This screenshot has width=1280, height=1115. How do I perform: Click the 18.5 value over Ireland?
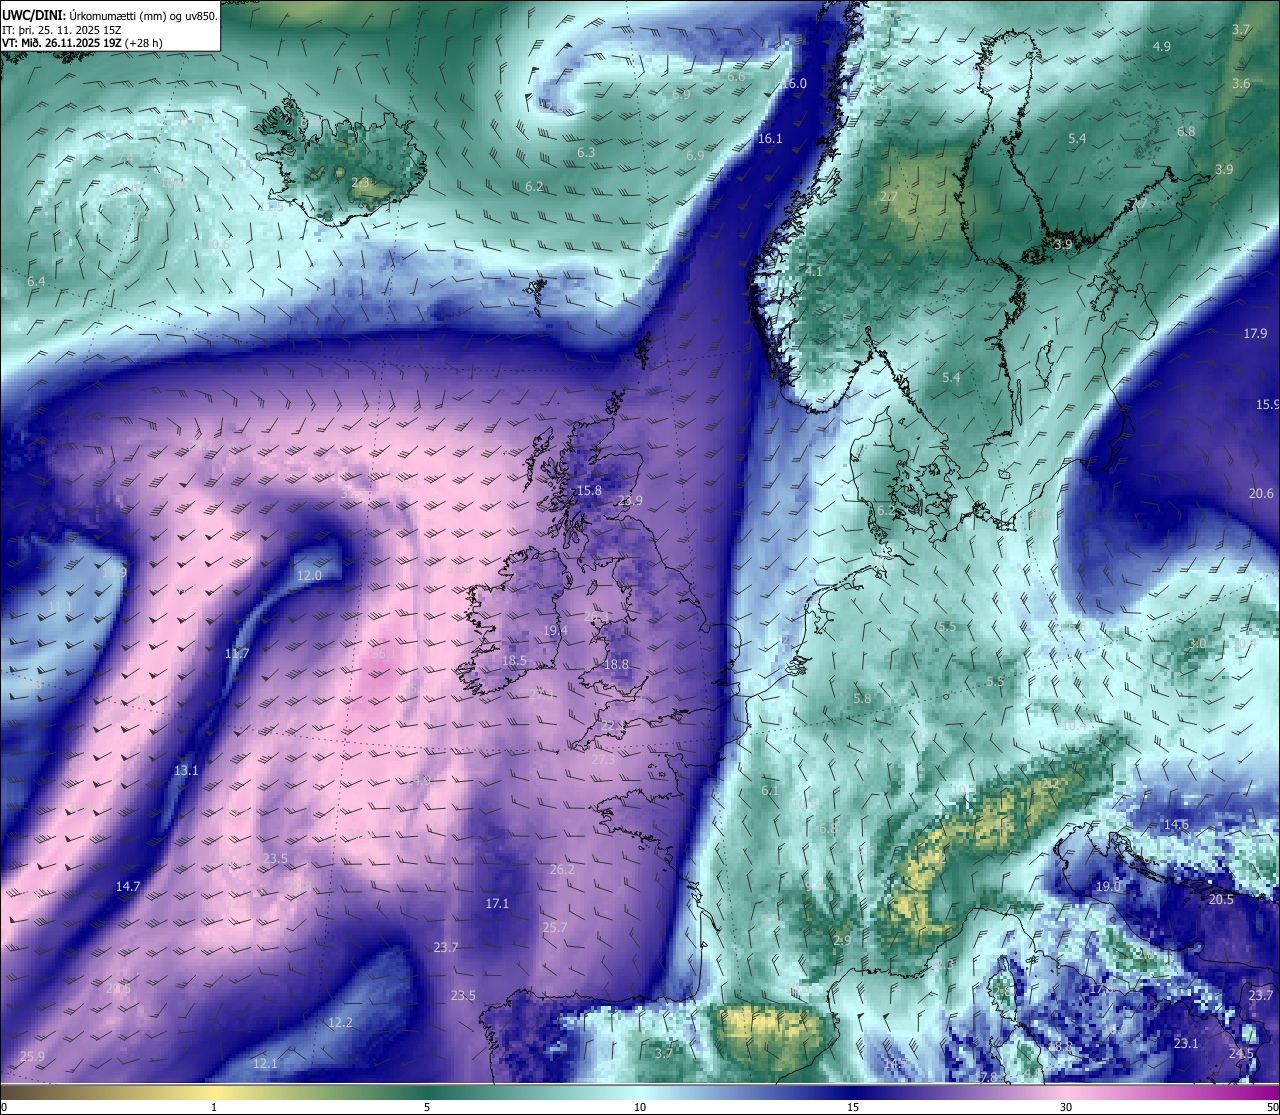tap(514, 661)
